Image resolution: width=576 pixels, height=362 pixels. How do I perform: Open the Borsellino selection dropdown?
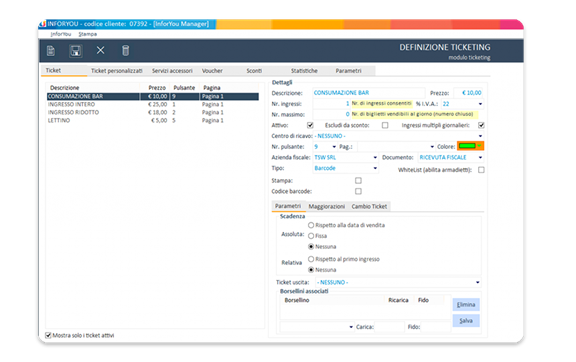(x=351, y=327)
